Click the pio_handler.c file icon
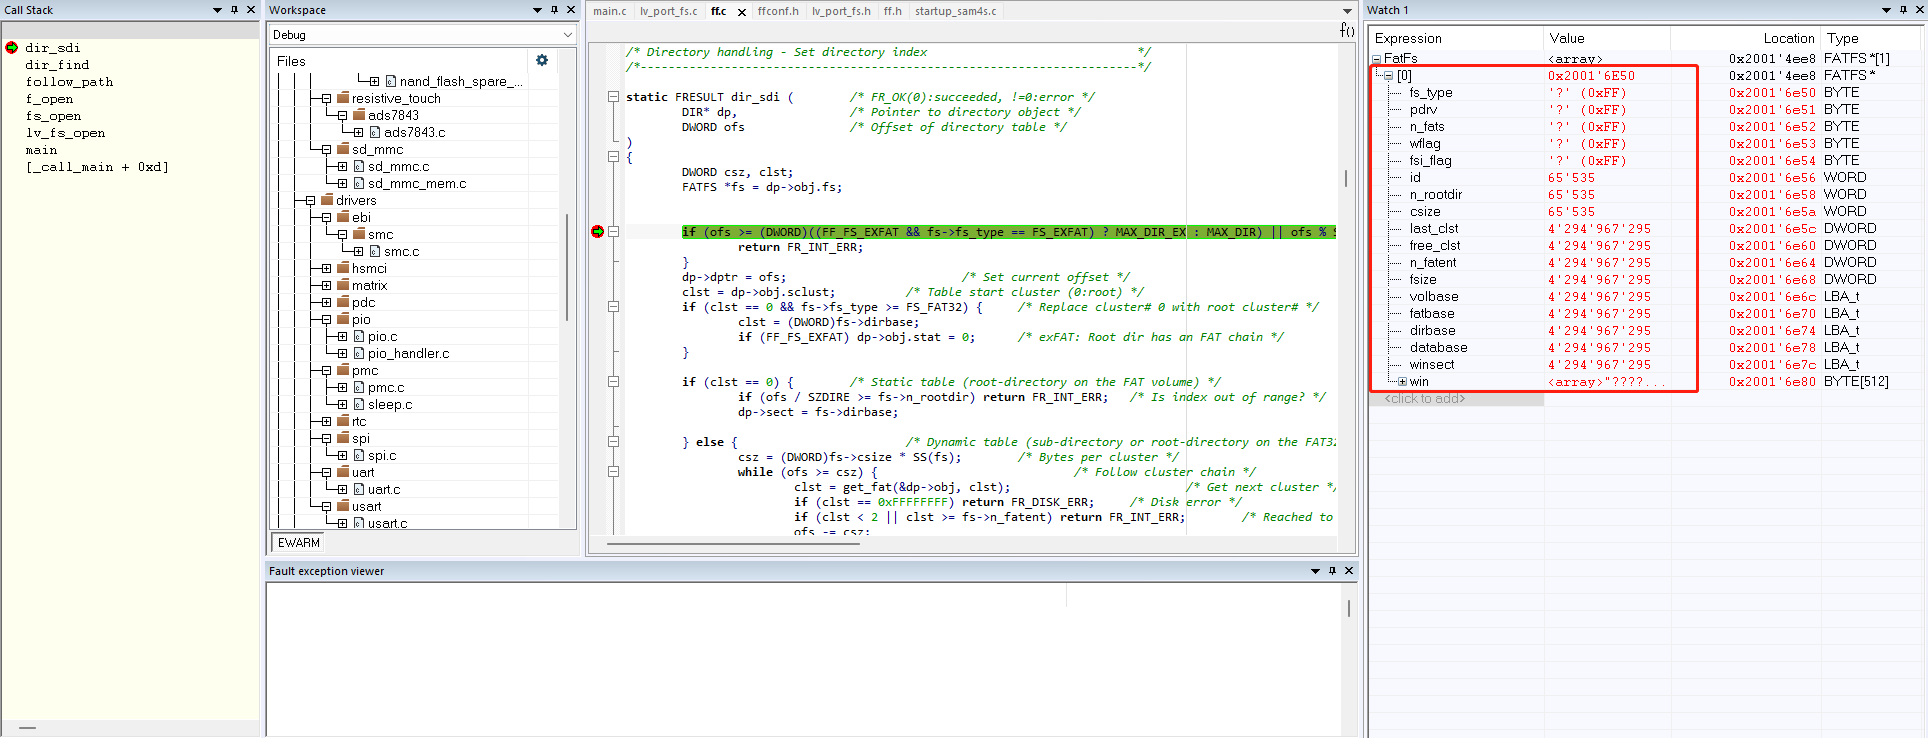The height and width of the screenshot is (738, 1928). click(359, 353)
